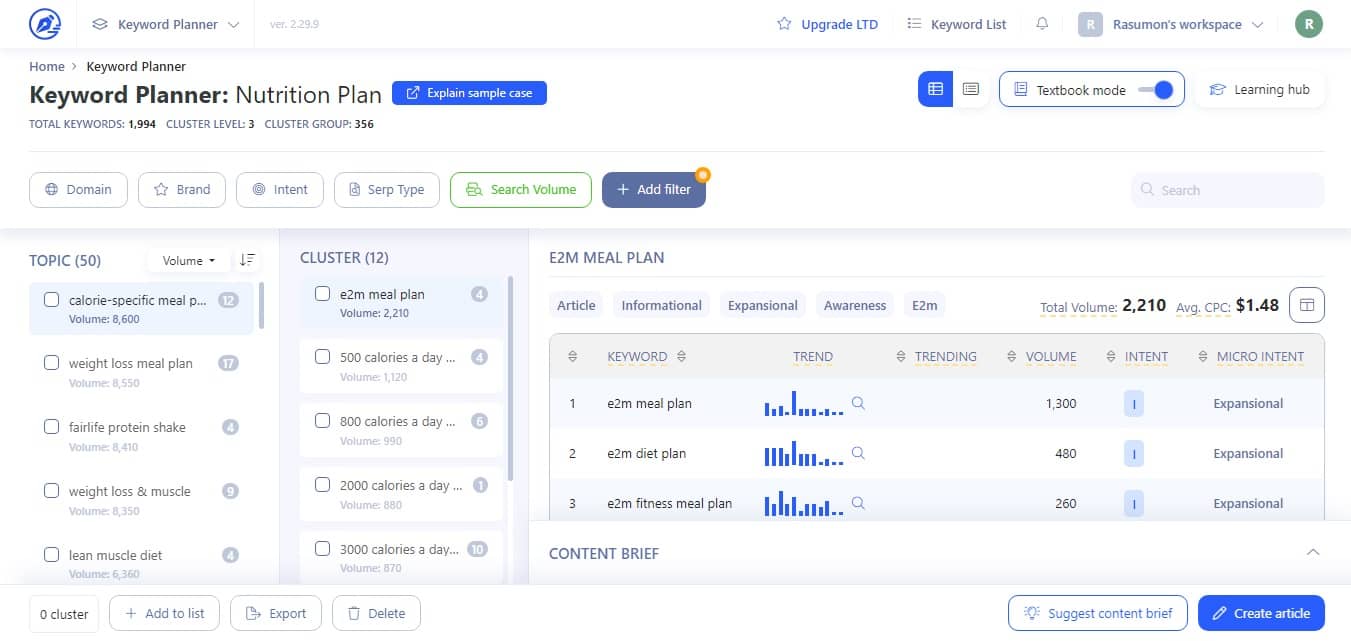Click the notification bell icon
This screenshot has width=1351, height=641.
(1042, 24)
